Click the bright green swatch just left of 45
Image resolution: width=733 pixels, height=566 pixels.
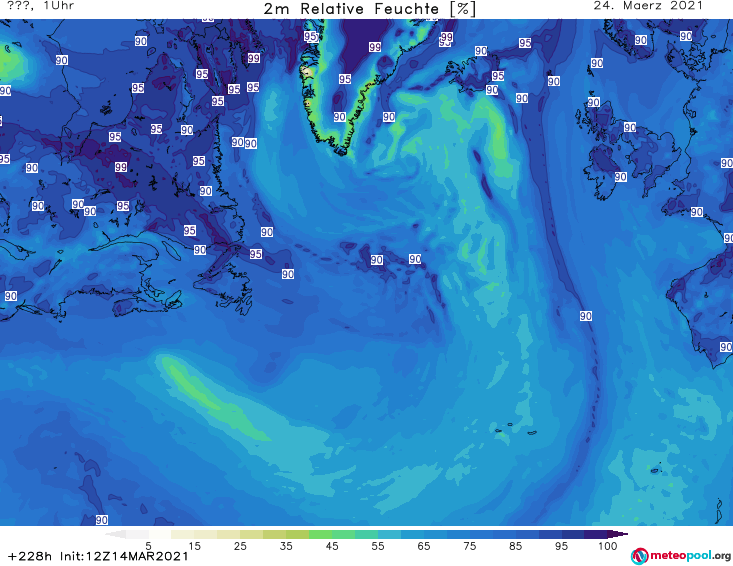pos(320,534)
